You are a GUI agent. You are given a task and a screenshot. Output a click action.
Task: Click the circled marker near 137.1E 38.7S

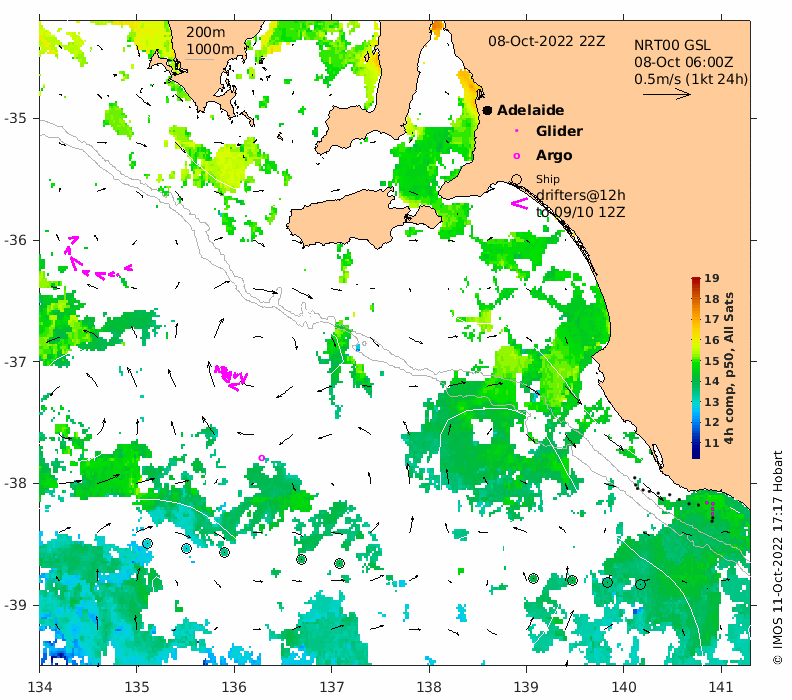tap(339, 563)
